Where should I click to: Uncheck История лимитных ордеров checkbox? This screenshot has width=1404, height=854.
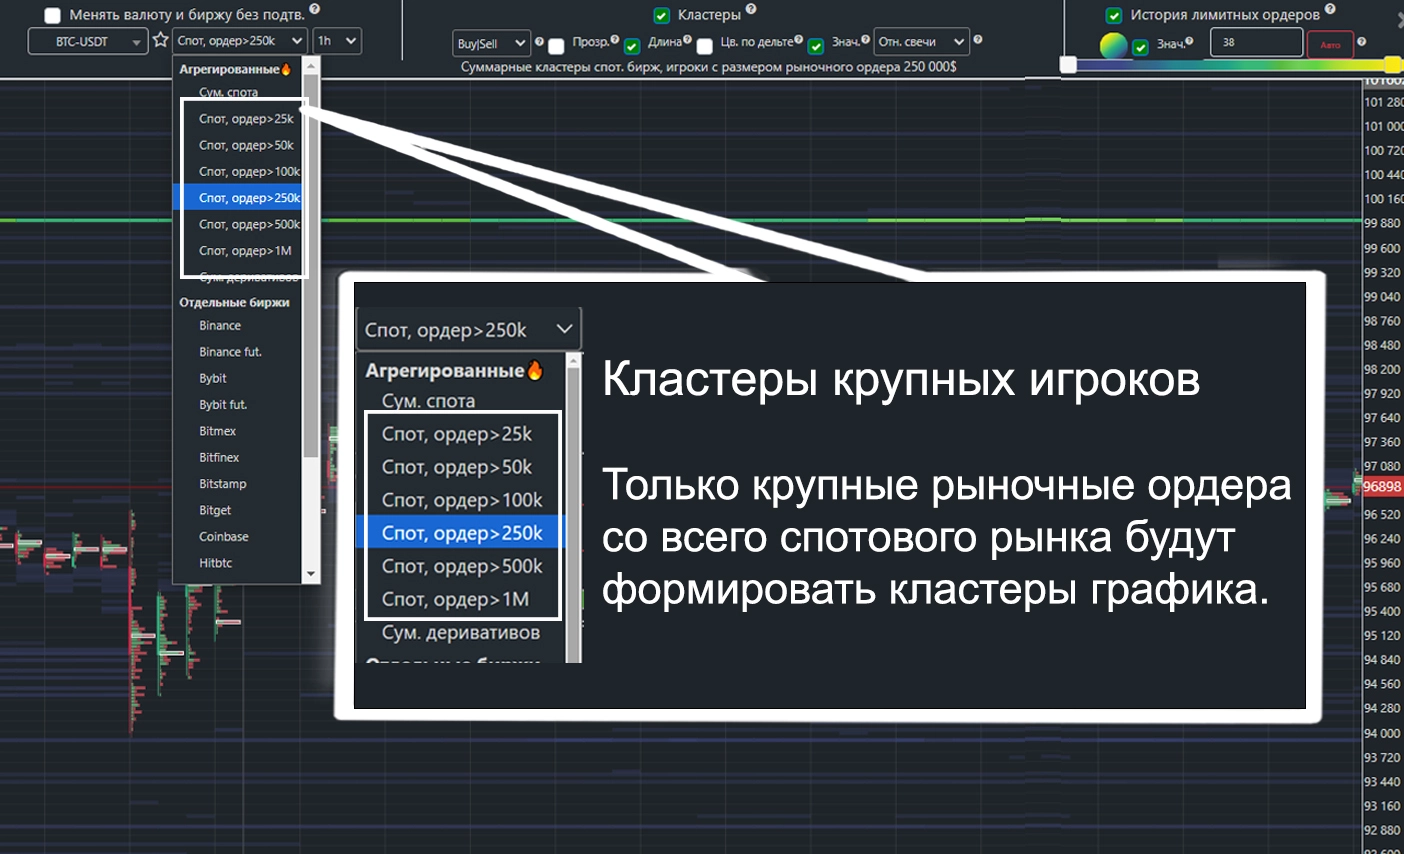(1114, 15)
